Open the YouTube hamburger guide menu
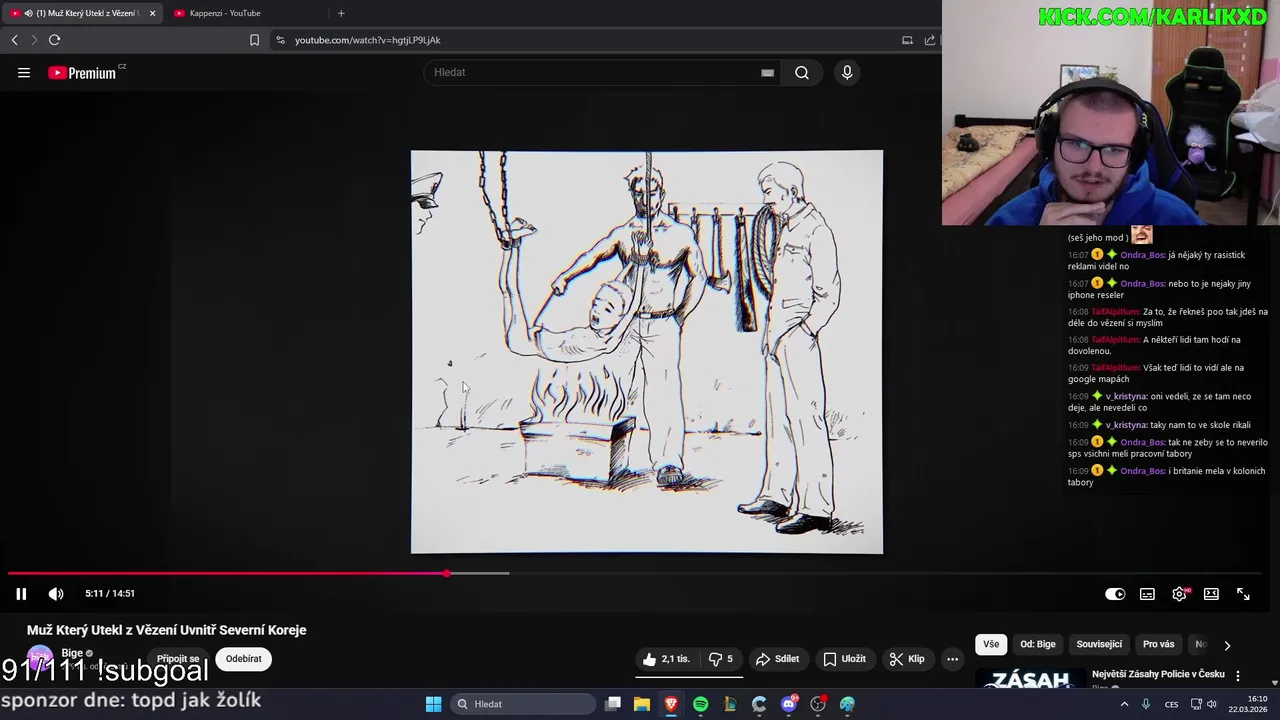The width and height of the screenshot is (1280, 720). [x=24, y=72]
